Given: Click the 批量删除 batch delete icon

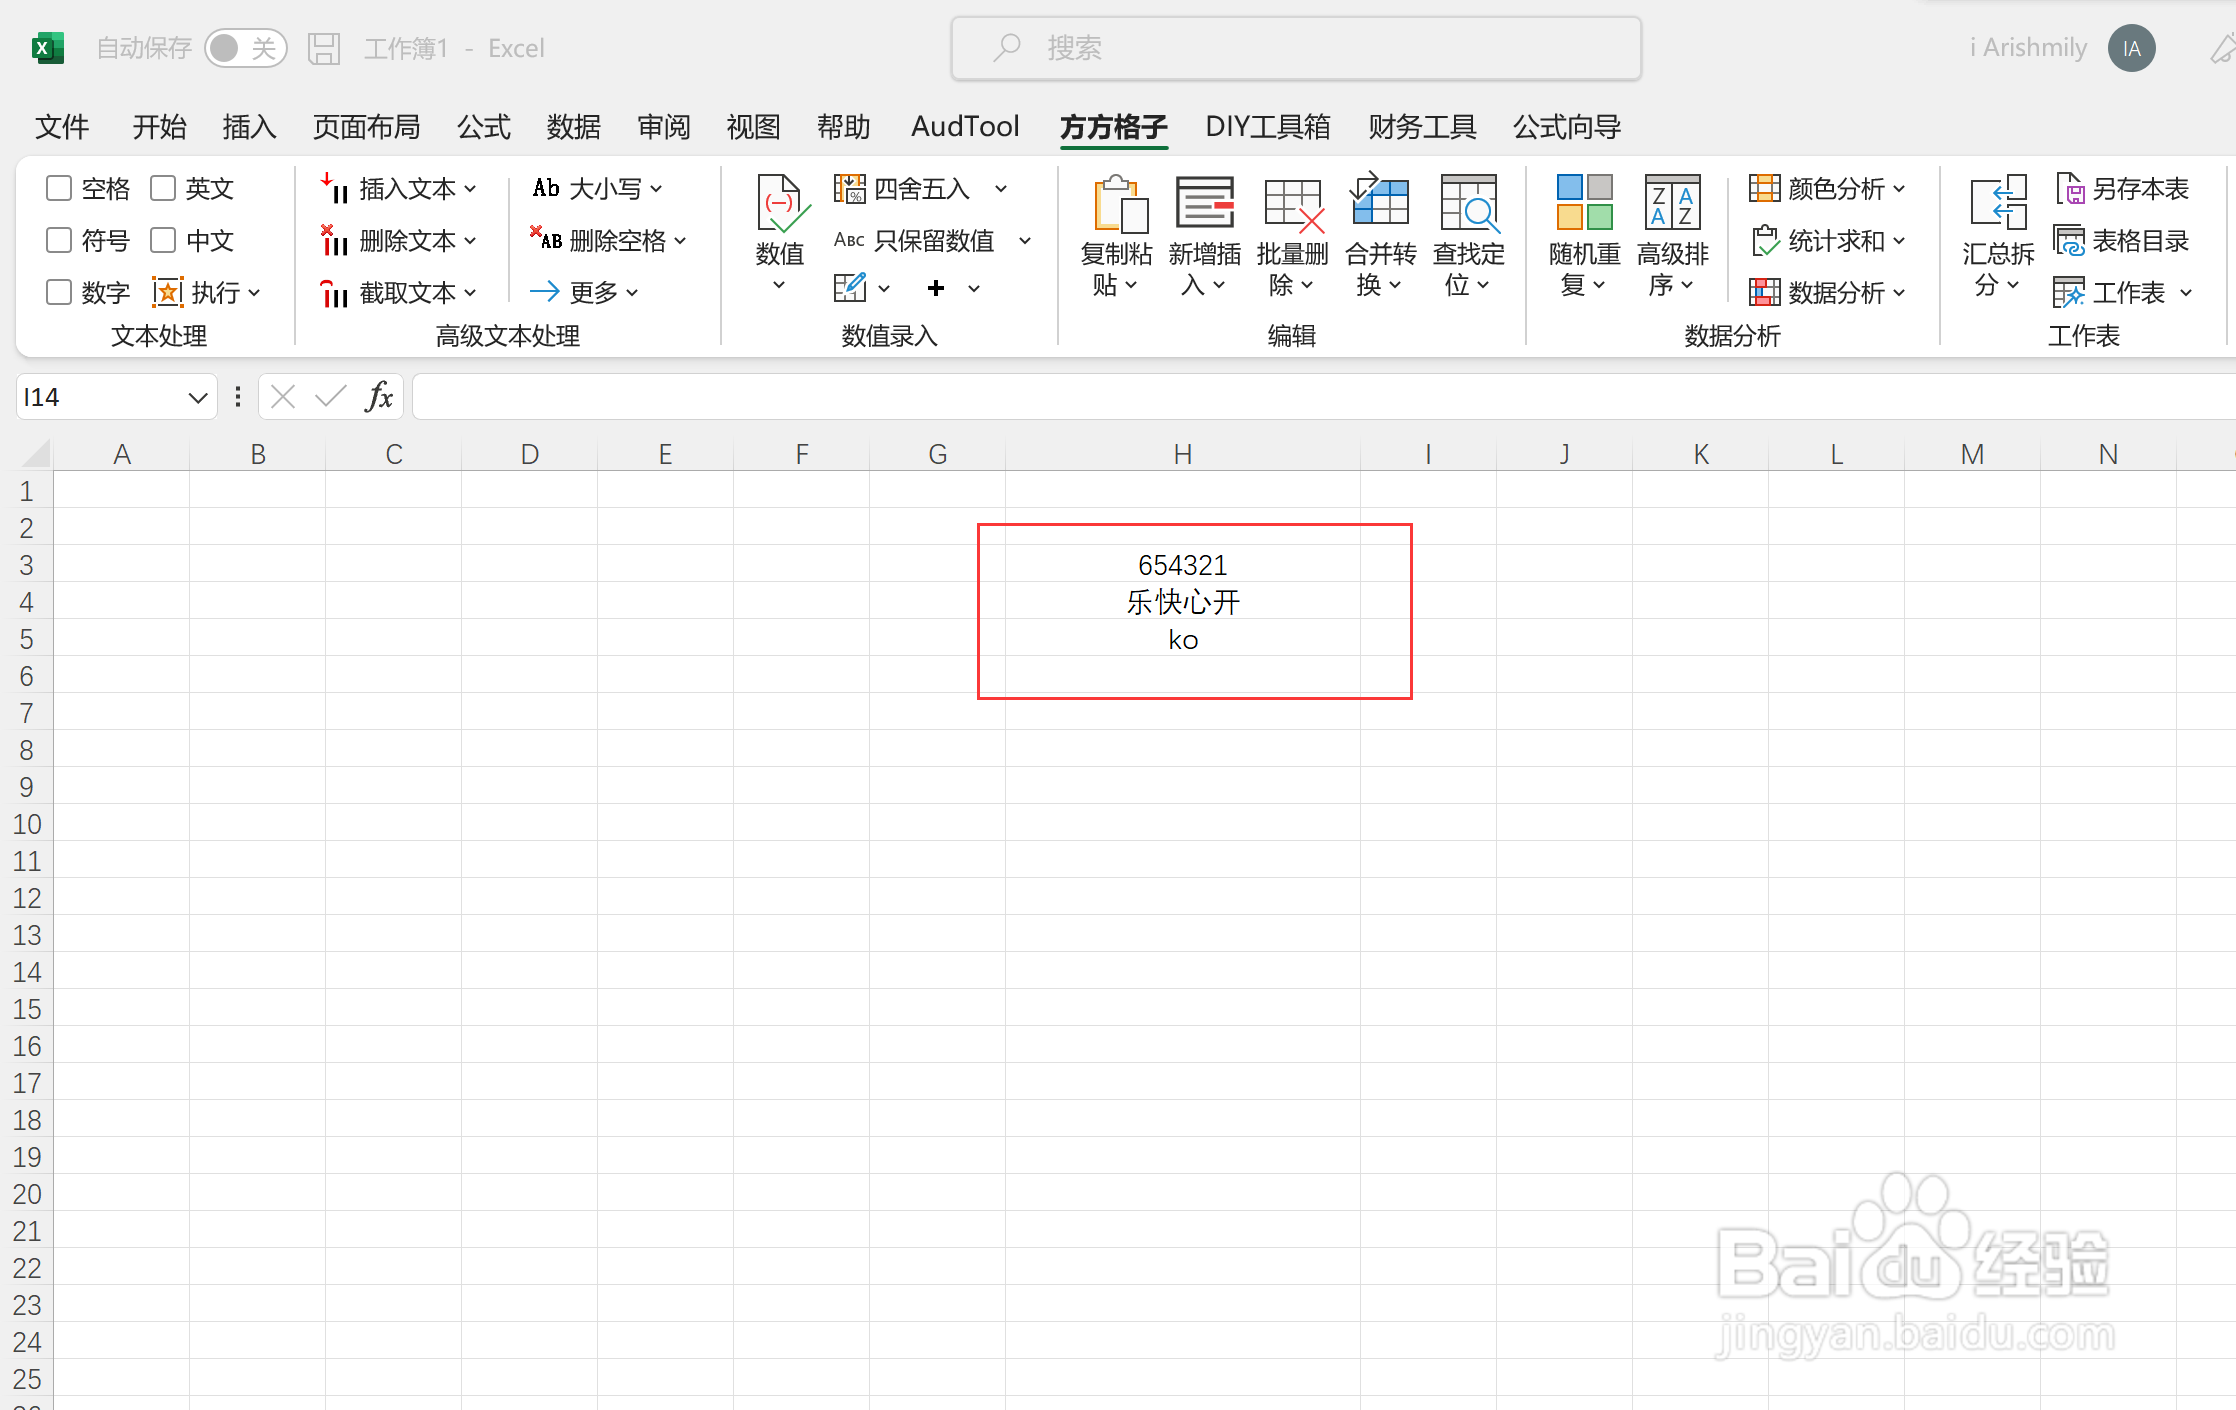Looking at the screenshot, I should pos(1292,206).
